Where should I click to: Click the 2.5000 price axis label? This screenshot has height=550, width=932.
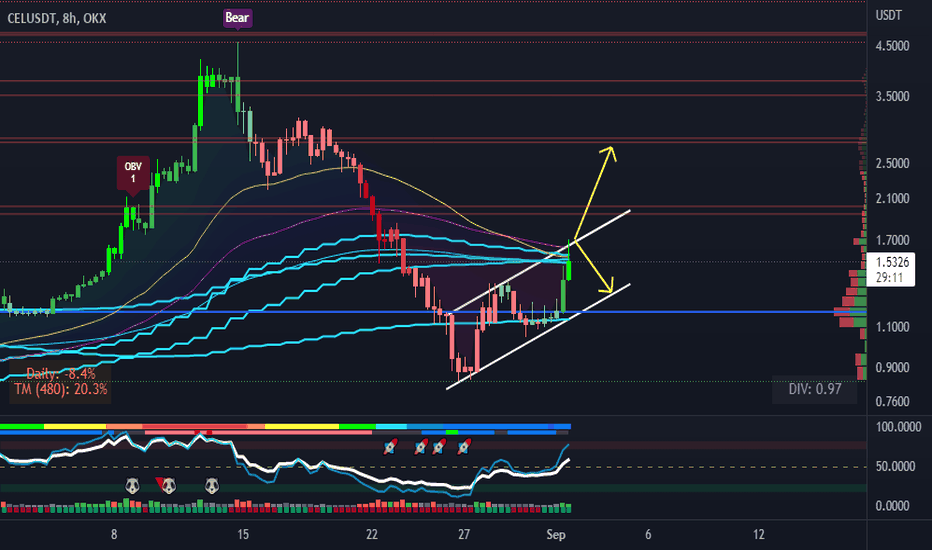coord(892,163)
